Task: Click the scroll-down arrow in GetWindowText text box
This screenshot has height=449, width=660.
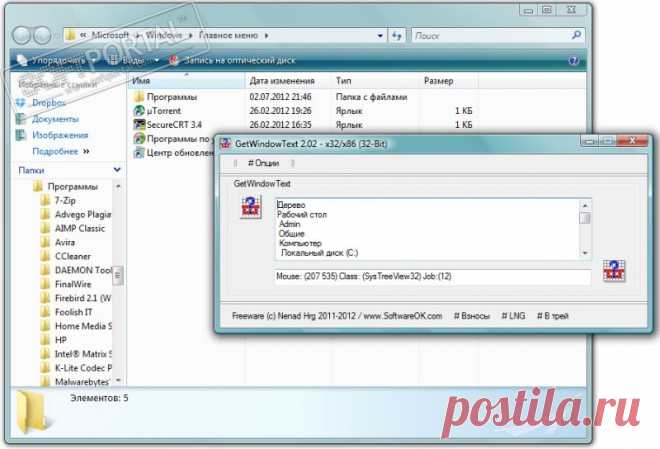Action: [x=585, y=253]
